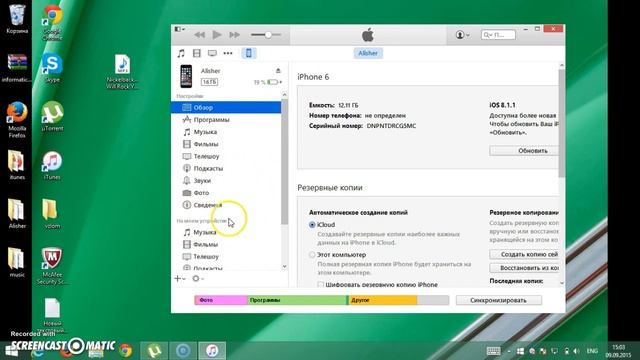Select the iCloud backup radio button
The height and width of the screenshot is (360, 640).
312,225
